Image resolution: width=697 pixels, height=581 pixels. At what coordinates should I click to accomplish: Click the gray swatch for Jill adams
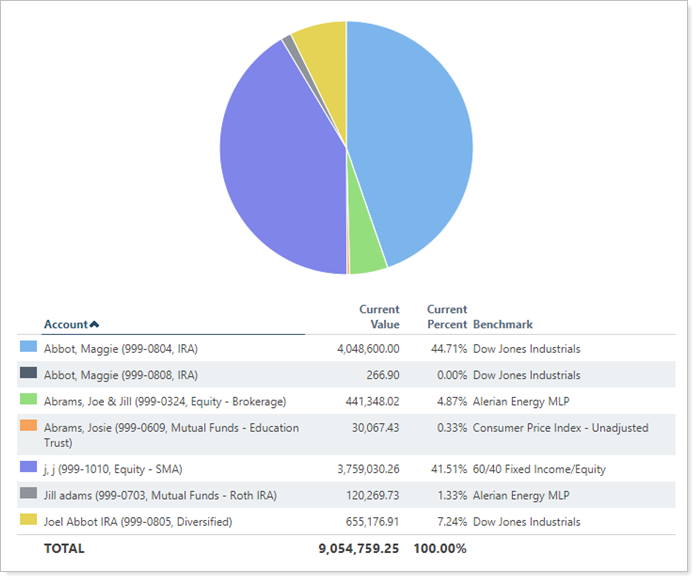(28, 493)
